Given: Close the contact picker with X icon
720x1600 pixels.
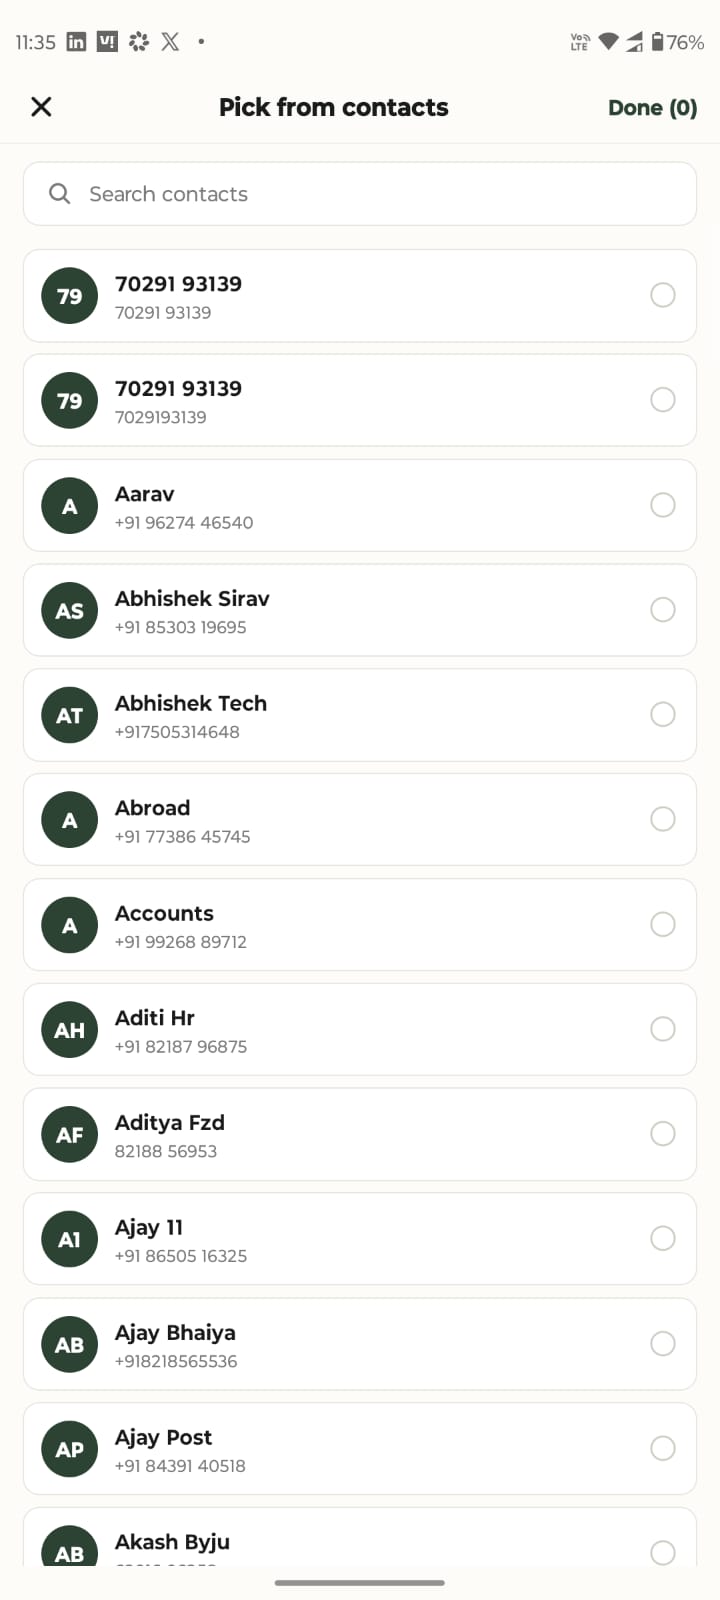Looking at the screenshot, I should point(41,107).
